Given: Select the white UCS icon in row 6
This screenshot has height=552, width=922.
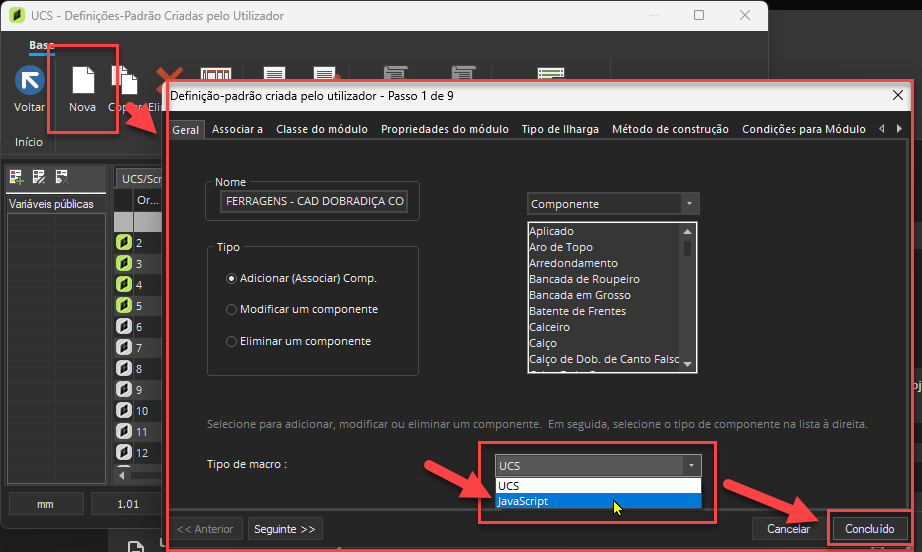Looking at the screenshot, I should pyautogui.click(x=124, y=327).
